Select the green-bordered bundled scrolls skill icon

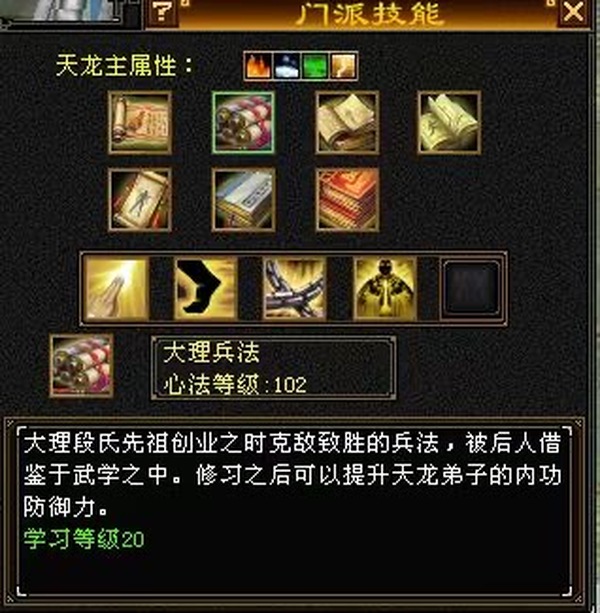coord(243,122)
